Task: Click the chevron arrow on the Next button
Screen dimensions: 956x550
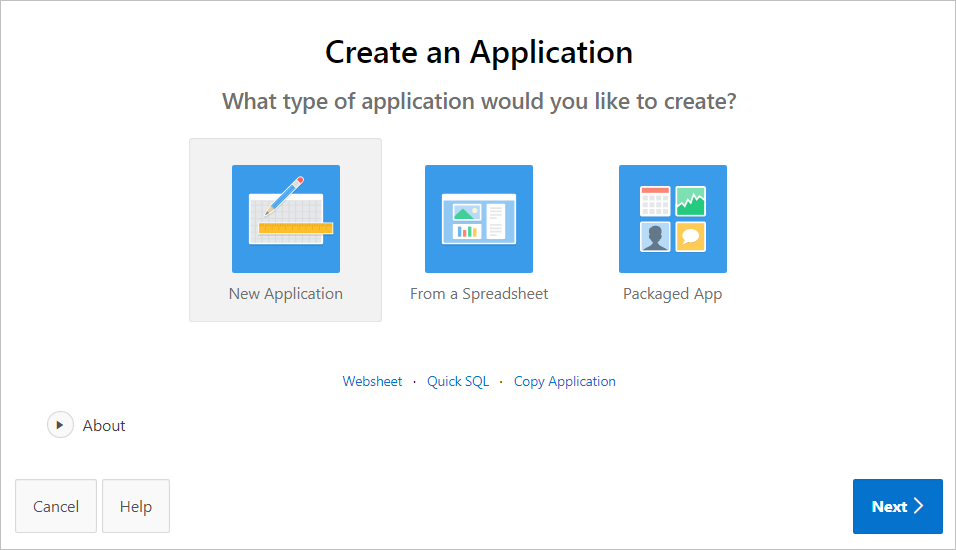Action: [919, 506]
